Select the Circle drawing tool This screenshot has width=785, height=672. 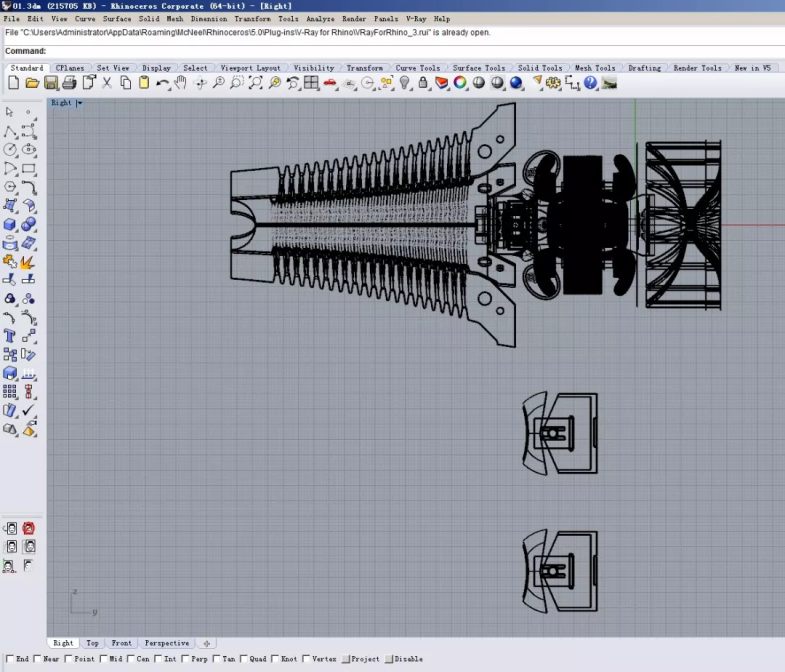point(10,149)
